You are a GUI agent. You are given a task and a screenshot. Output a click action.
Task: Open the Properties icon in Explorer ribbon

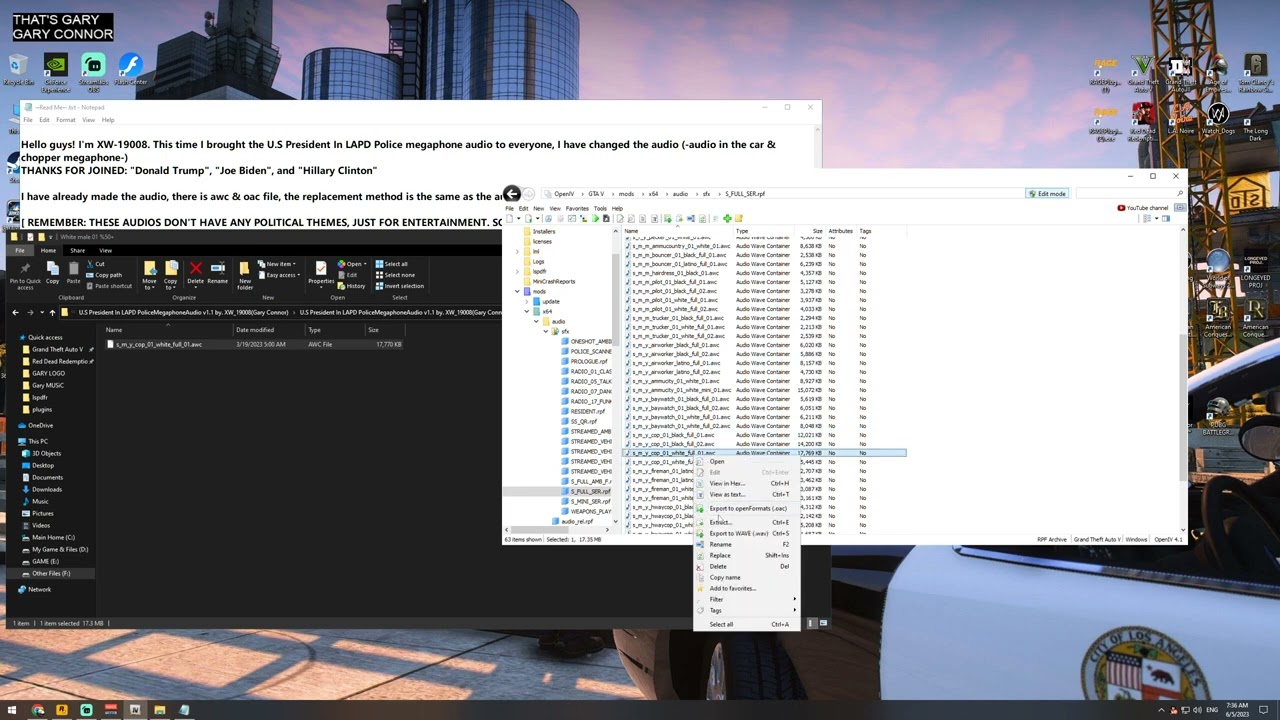coord(321,273)
